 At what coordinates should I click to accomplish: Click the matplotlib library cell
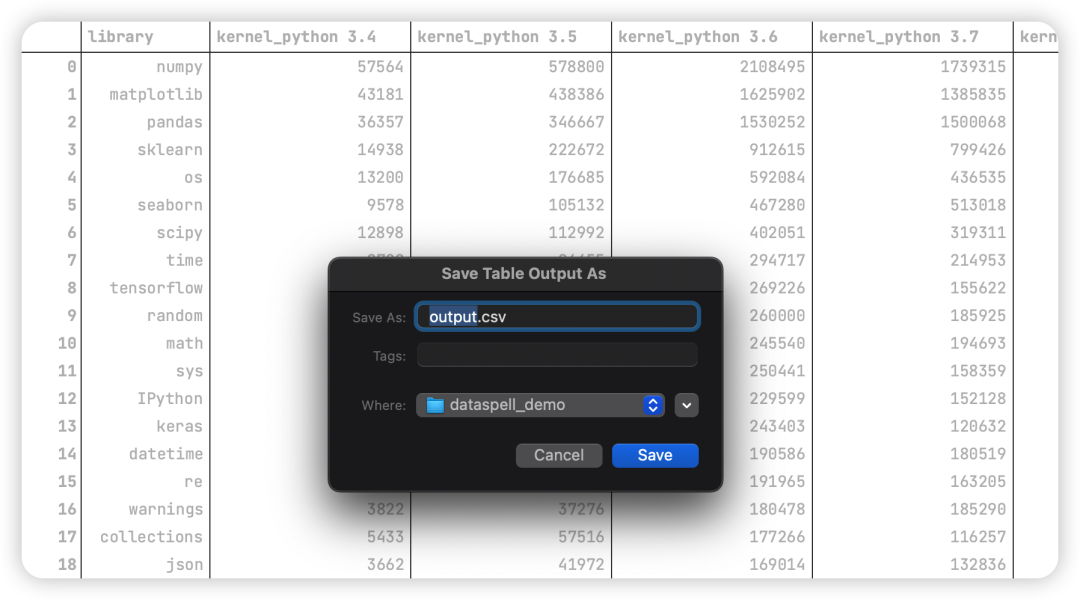click(156, 94)
